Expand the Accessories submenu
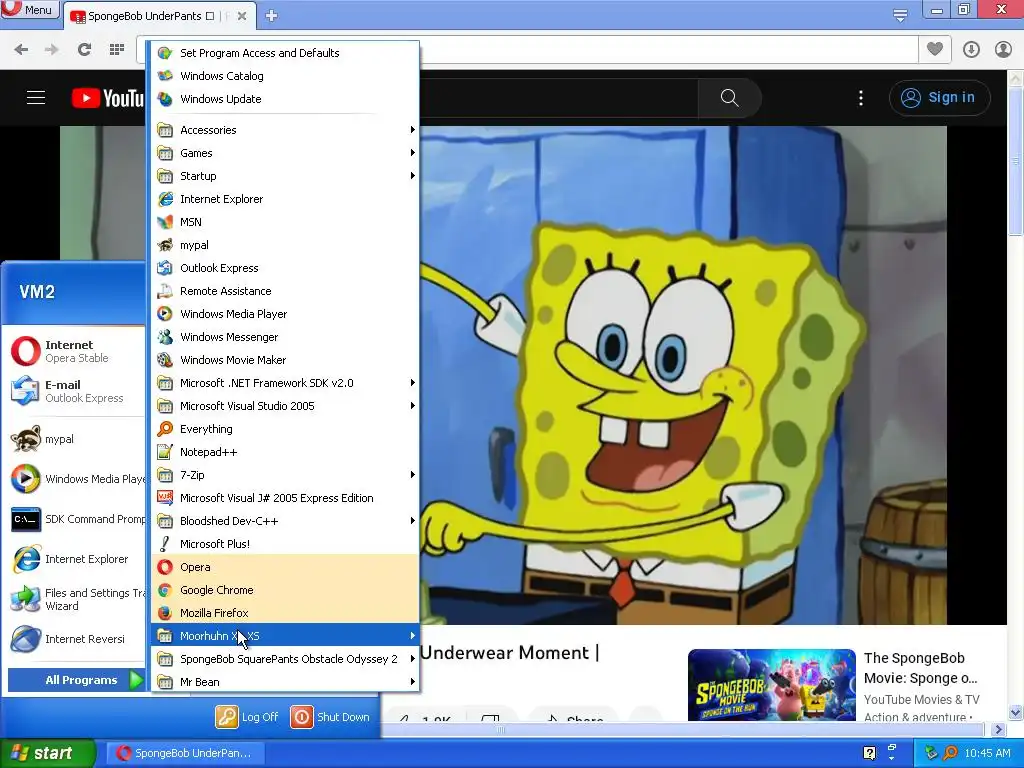The width and height of the screenshot is (1024, 768). coord(285,130)
